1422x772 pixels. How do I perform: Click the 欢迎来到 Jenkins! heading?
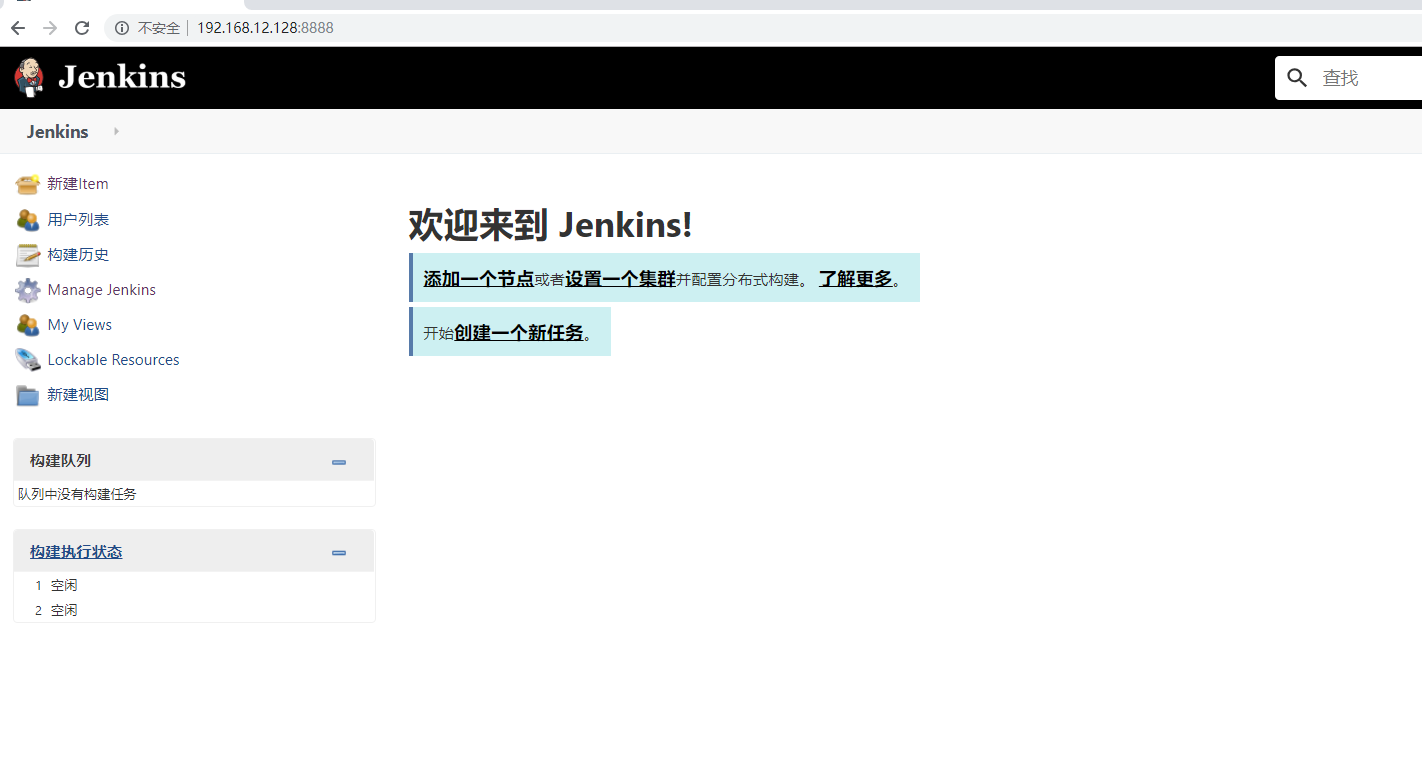550,225
